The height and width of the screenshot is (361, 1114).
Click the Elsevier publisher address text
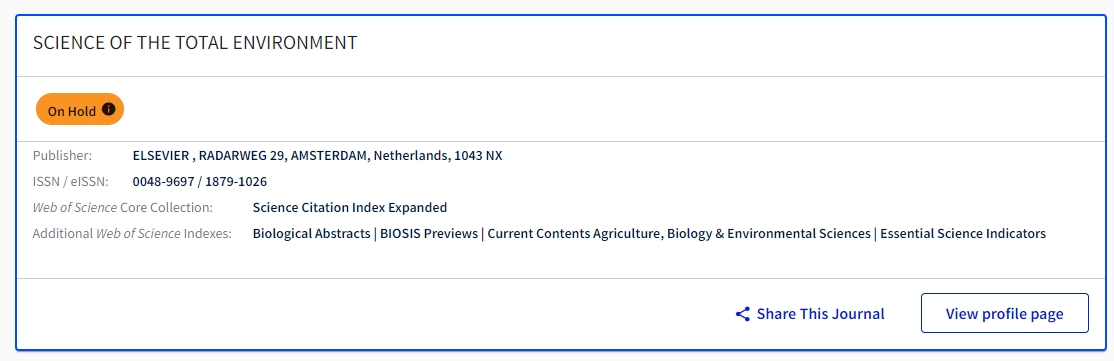click(318, 156)
